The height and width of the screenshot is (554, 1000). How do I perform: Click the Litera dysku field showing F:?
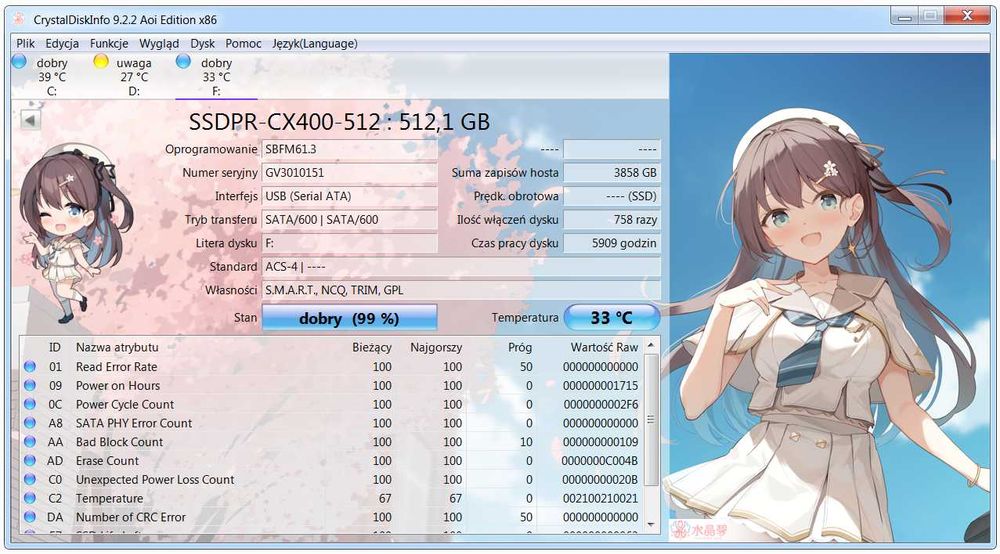coord(349,243)
